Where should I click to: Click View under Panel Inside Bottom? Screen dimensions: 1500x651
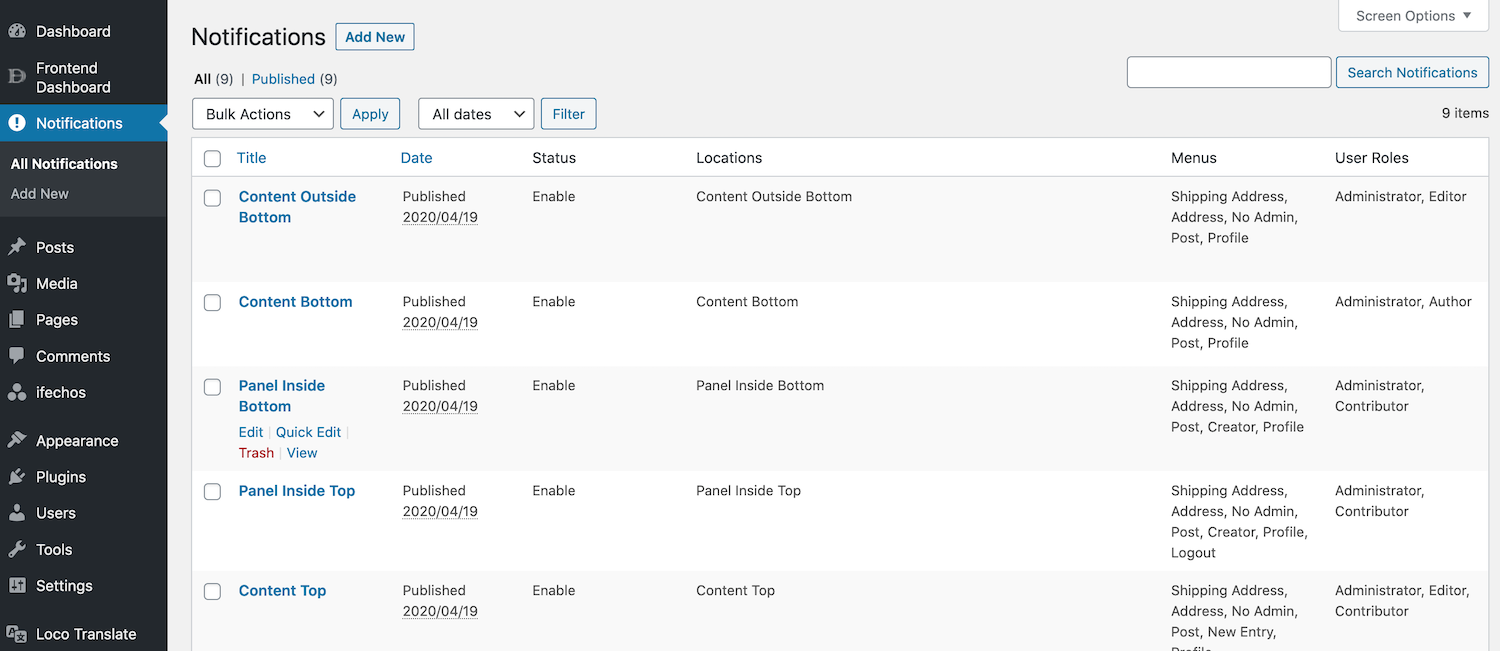pos(302,453)
